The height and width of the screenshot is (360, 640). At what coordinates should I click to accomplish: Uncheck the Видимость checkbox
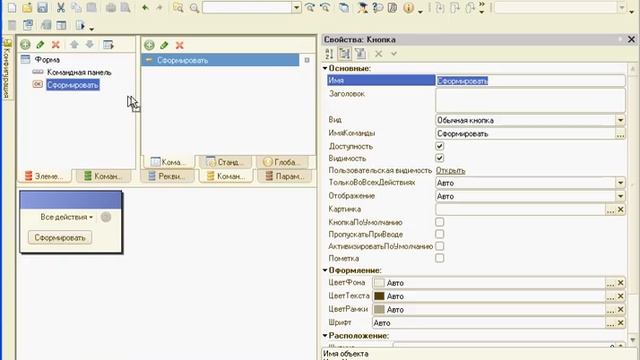click(x=440, y=158)
